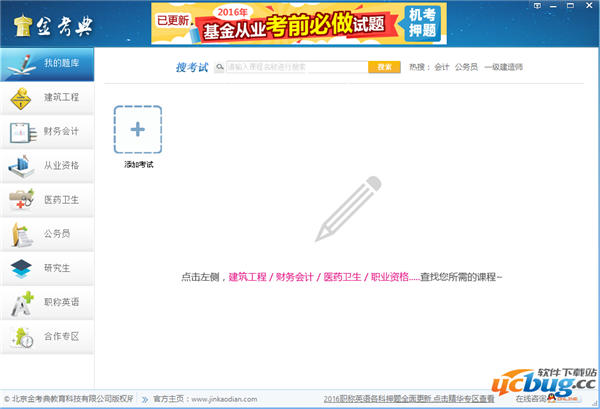Focus the course name search field
This screenshot has width=600, height=409.
click(297, 67)
